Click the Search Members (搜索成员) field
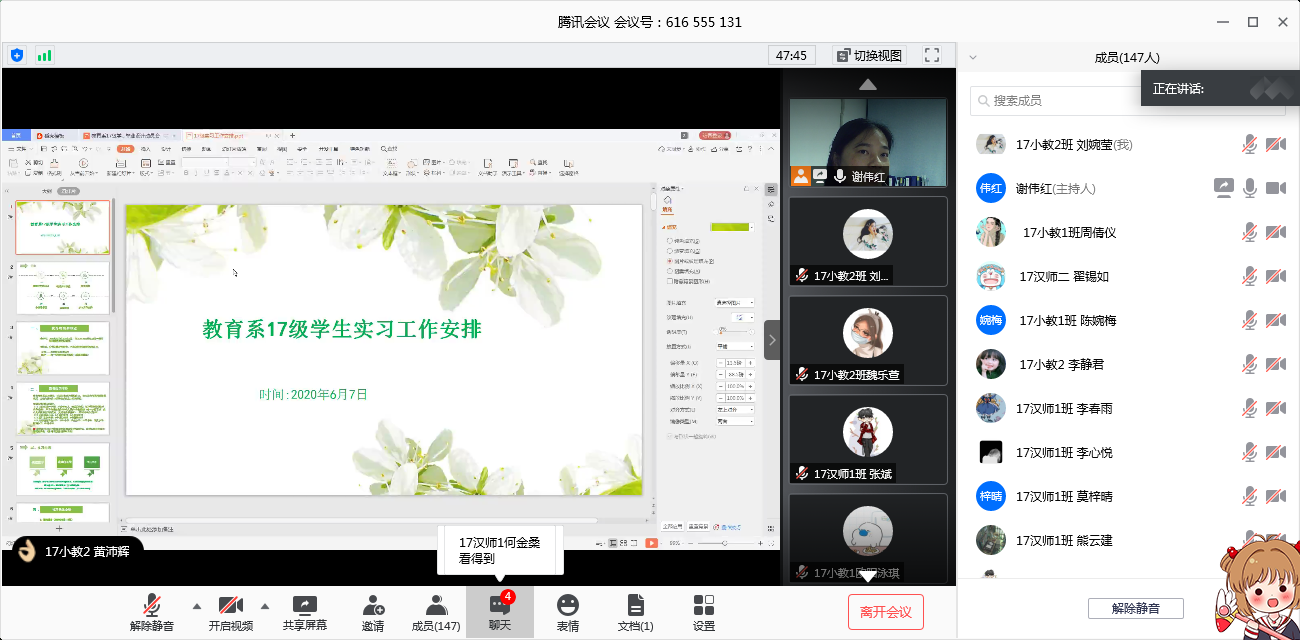The width and height of the screenshot is (1300, 640). 1060,100
